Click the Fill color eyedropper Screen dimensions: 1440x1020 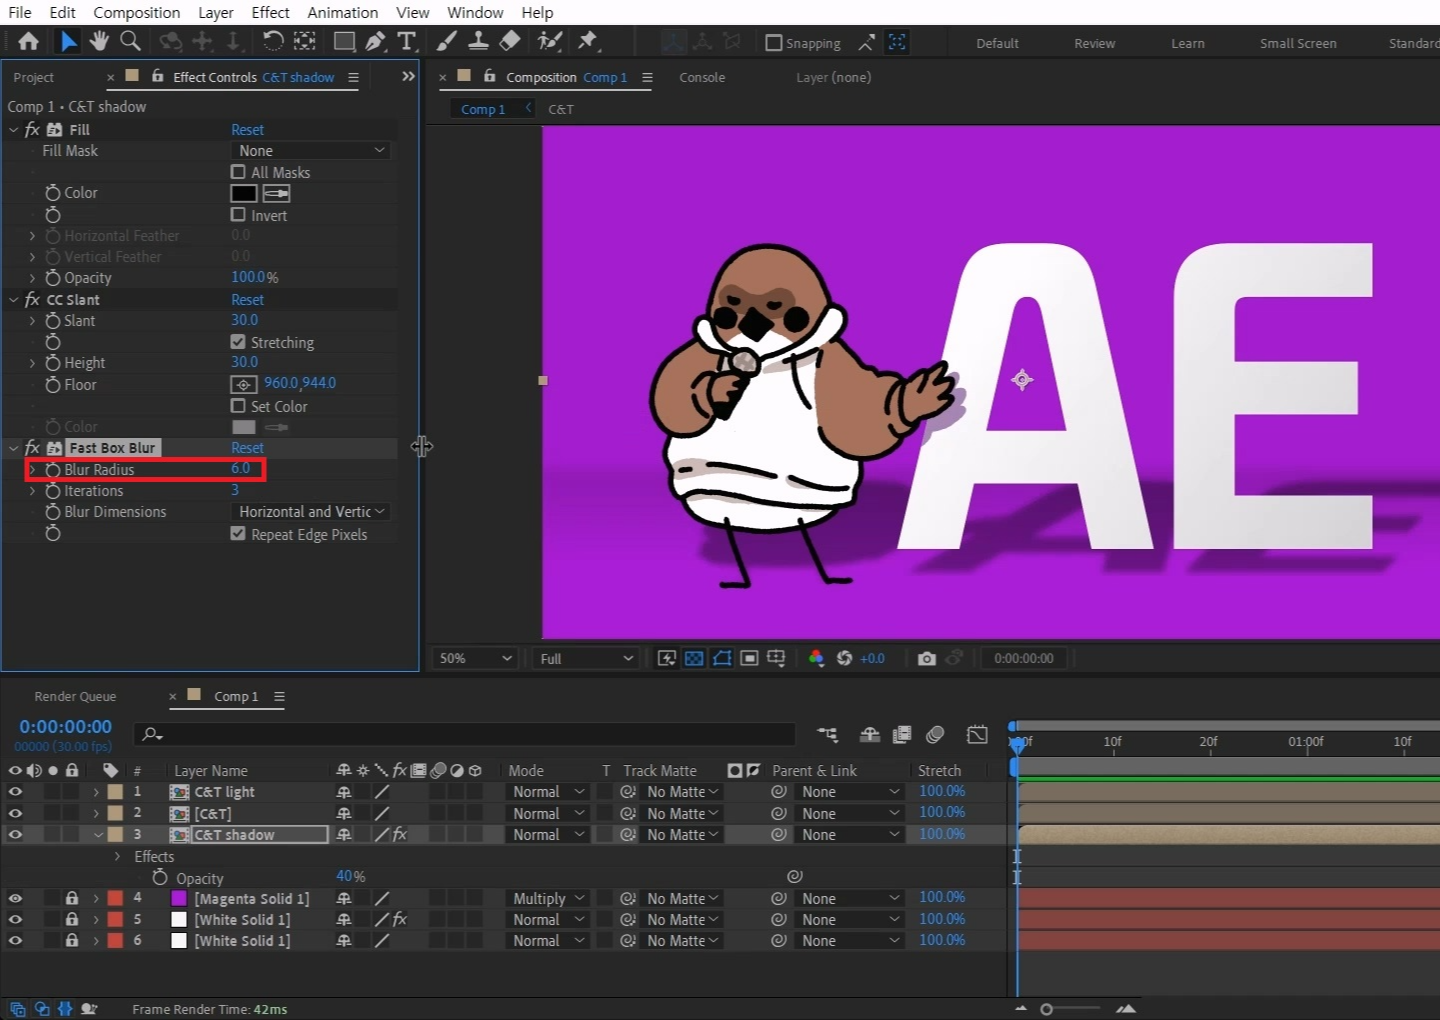pos(277,193)
